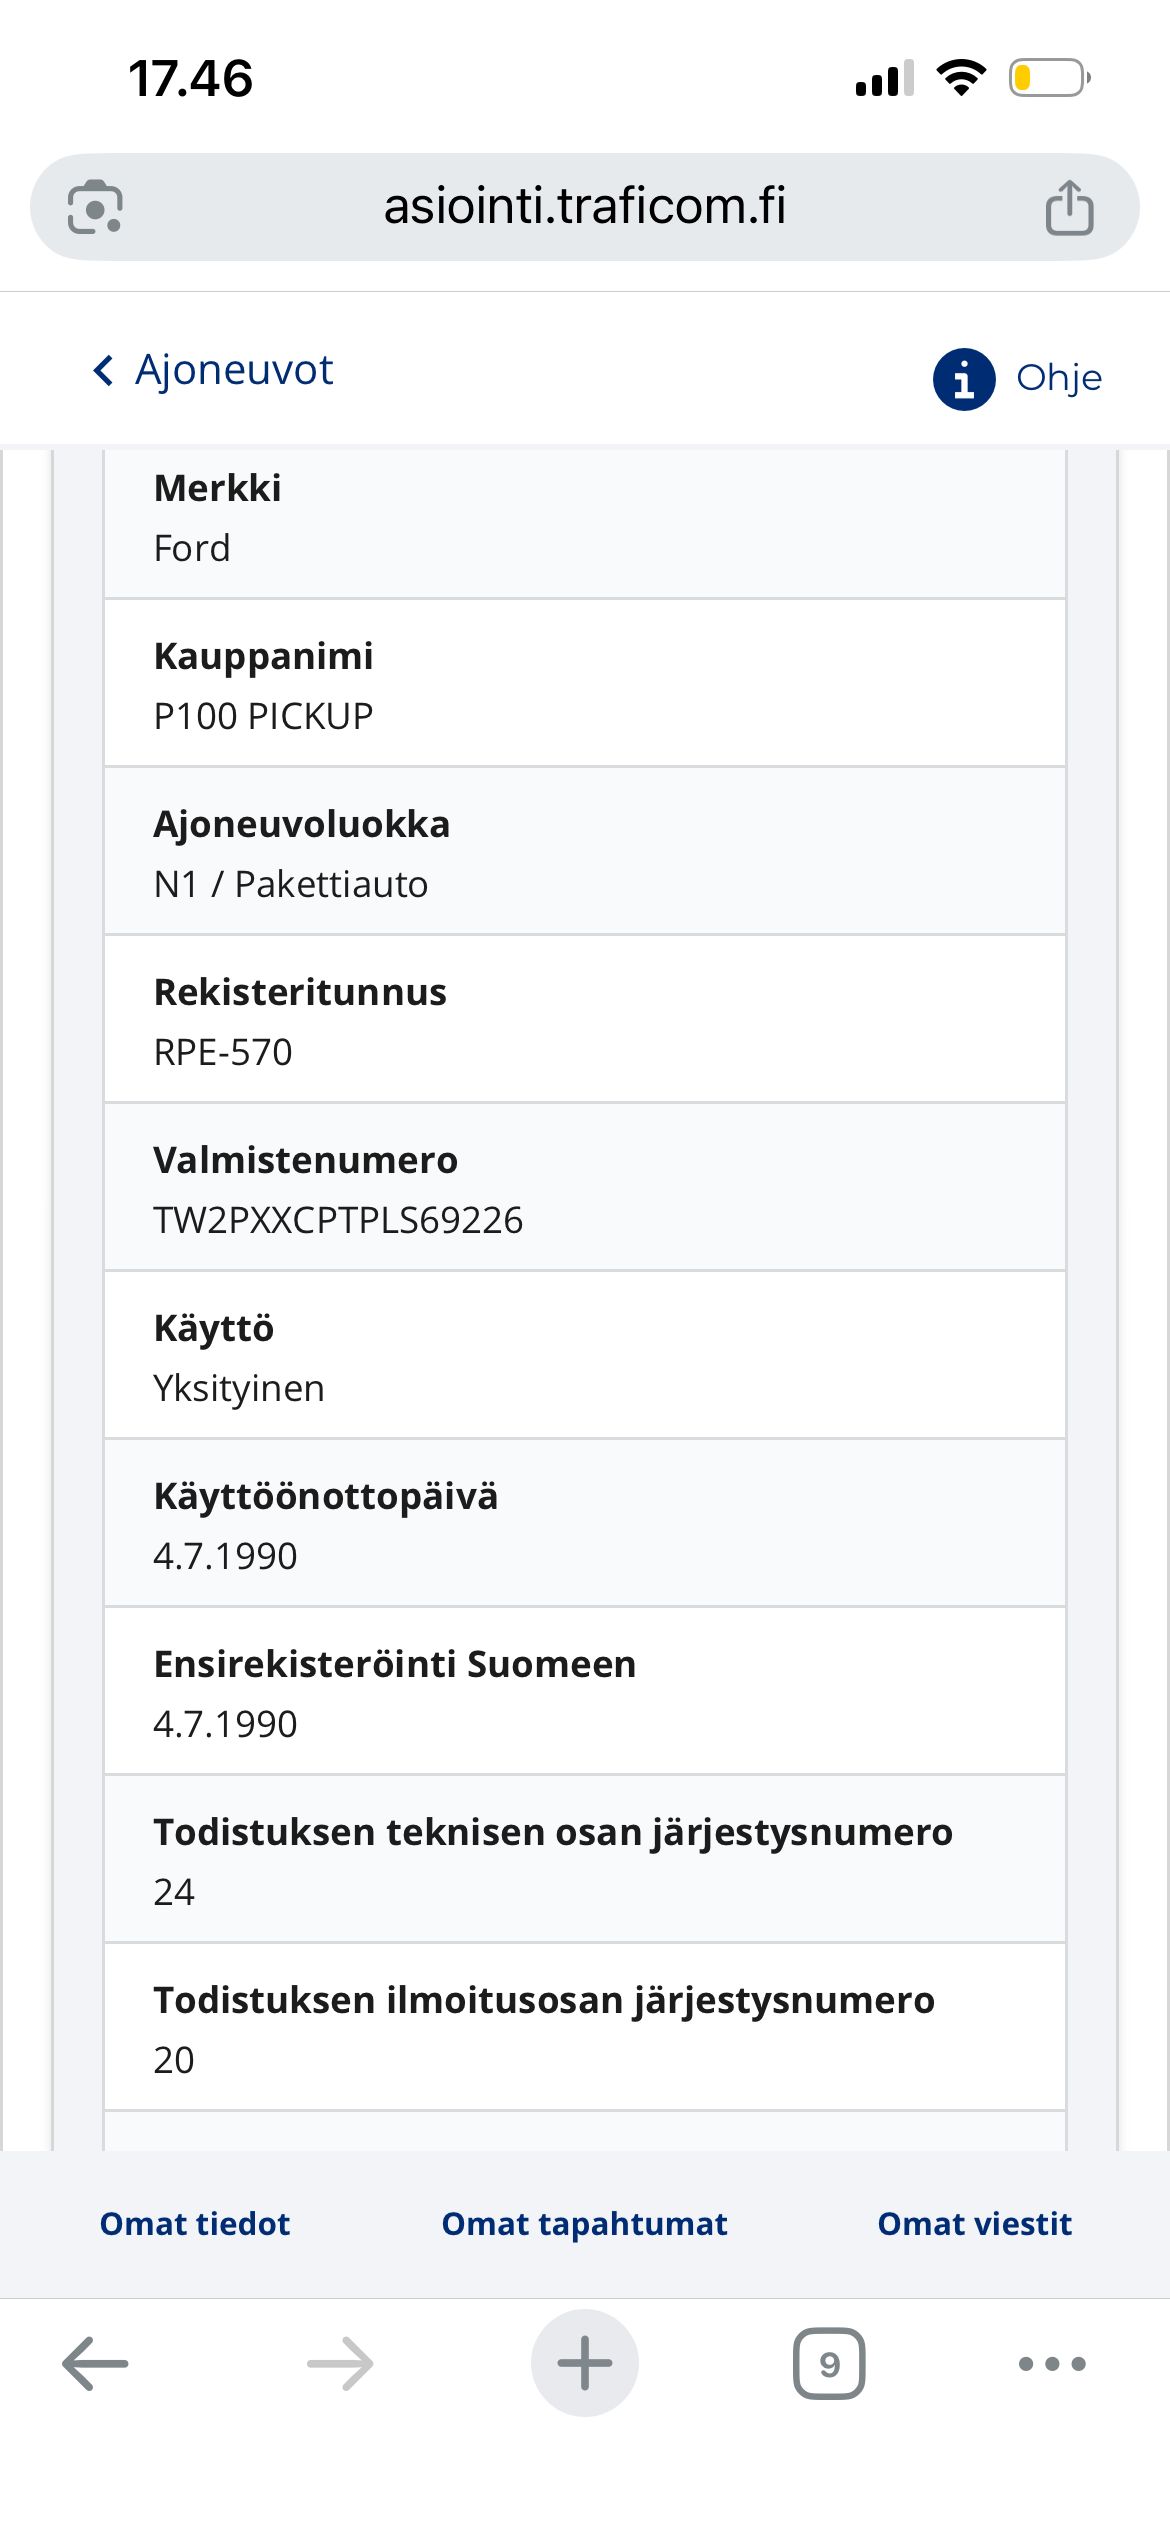Screen dimensions: 1170x2532
Task: Tap the Käyttöönottopäivä date 4.7.1990
Action: [x=225, y=1556]
